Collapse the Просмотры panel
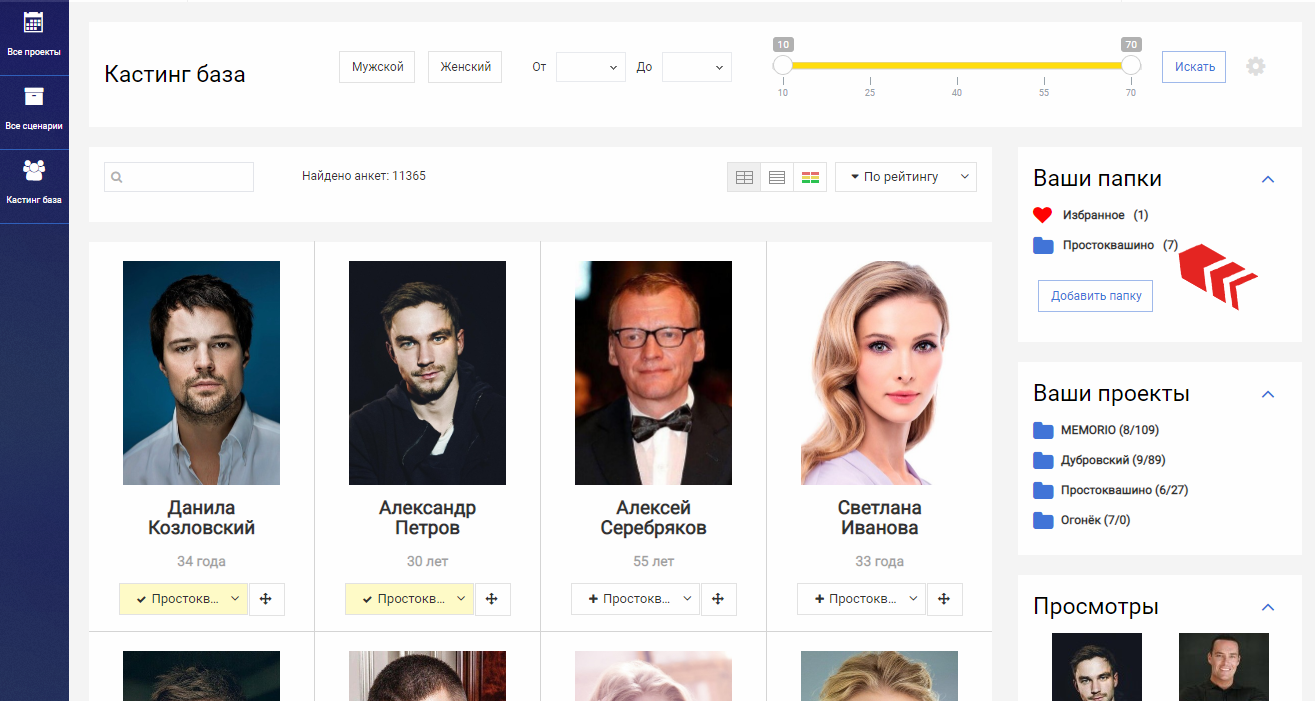 pyautogui.click(x=1268, y=607)
